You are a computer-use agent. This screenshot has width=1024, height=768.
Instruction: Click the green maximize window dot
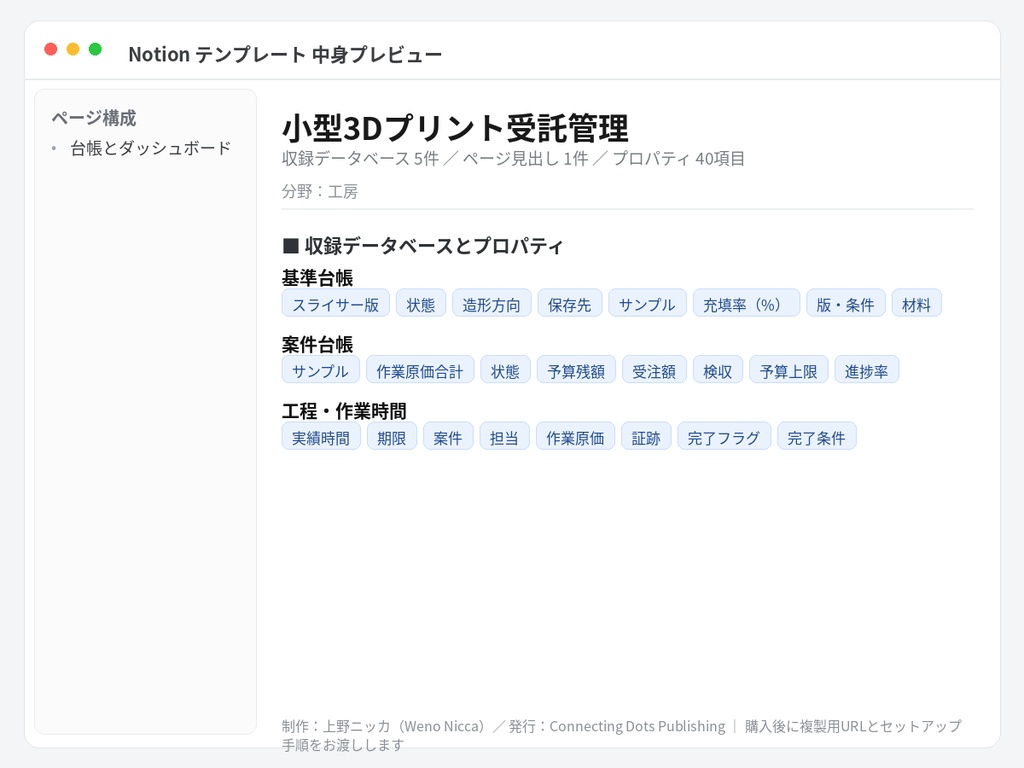click(x=95, y=49)
